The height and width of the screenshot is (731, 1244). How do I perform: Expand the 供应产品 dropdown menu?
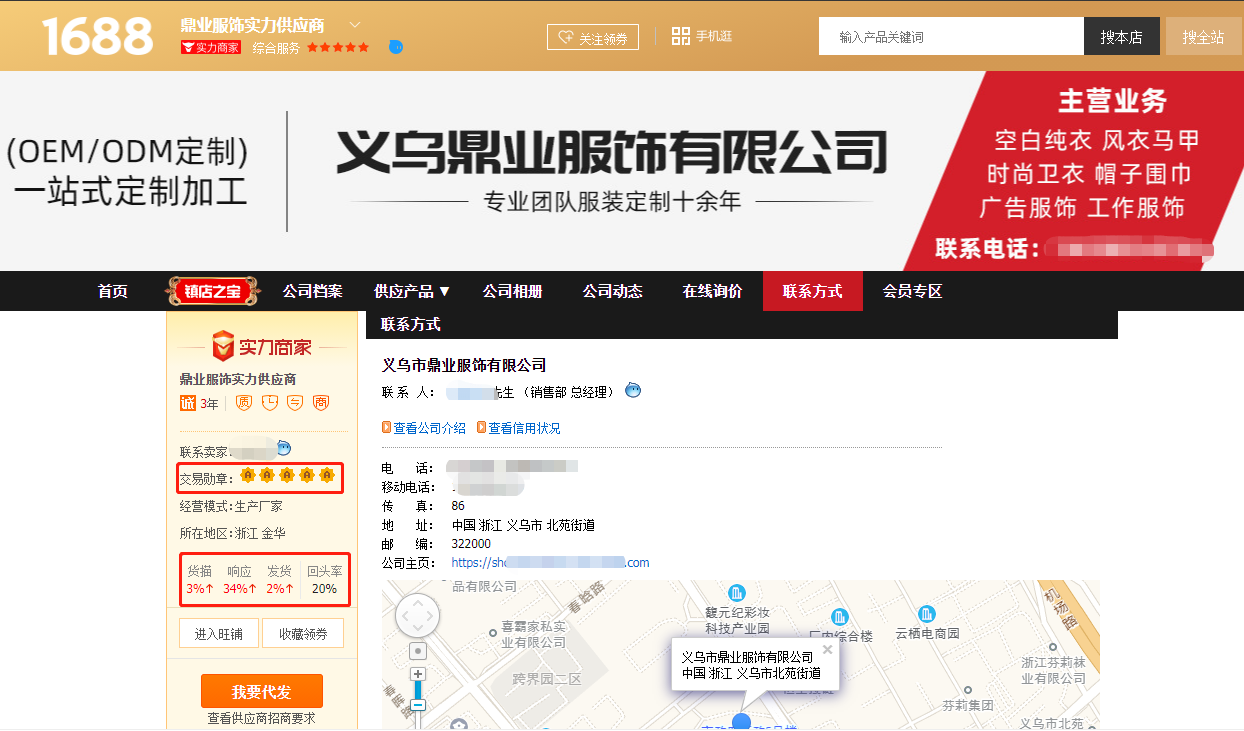(x=412, y=291)
